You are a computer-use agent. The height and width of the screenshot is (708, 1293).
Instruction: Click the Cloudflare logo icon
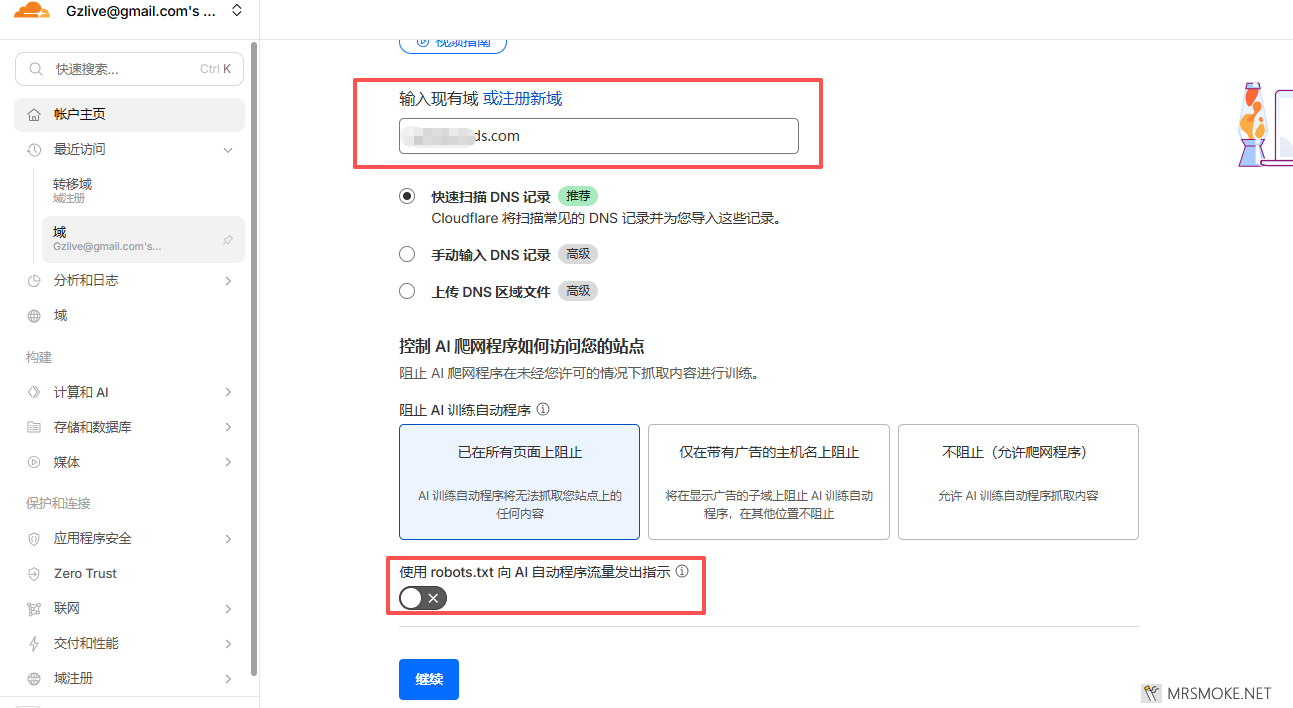31,12
